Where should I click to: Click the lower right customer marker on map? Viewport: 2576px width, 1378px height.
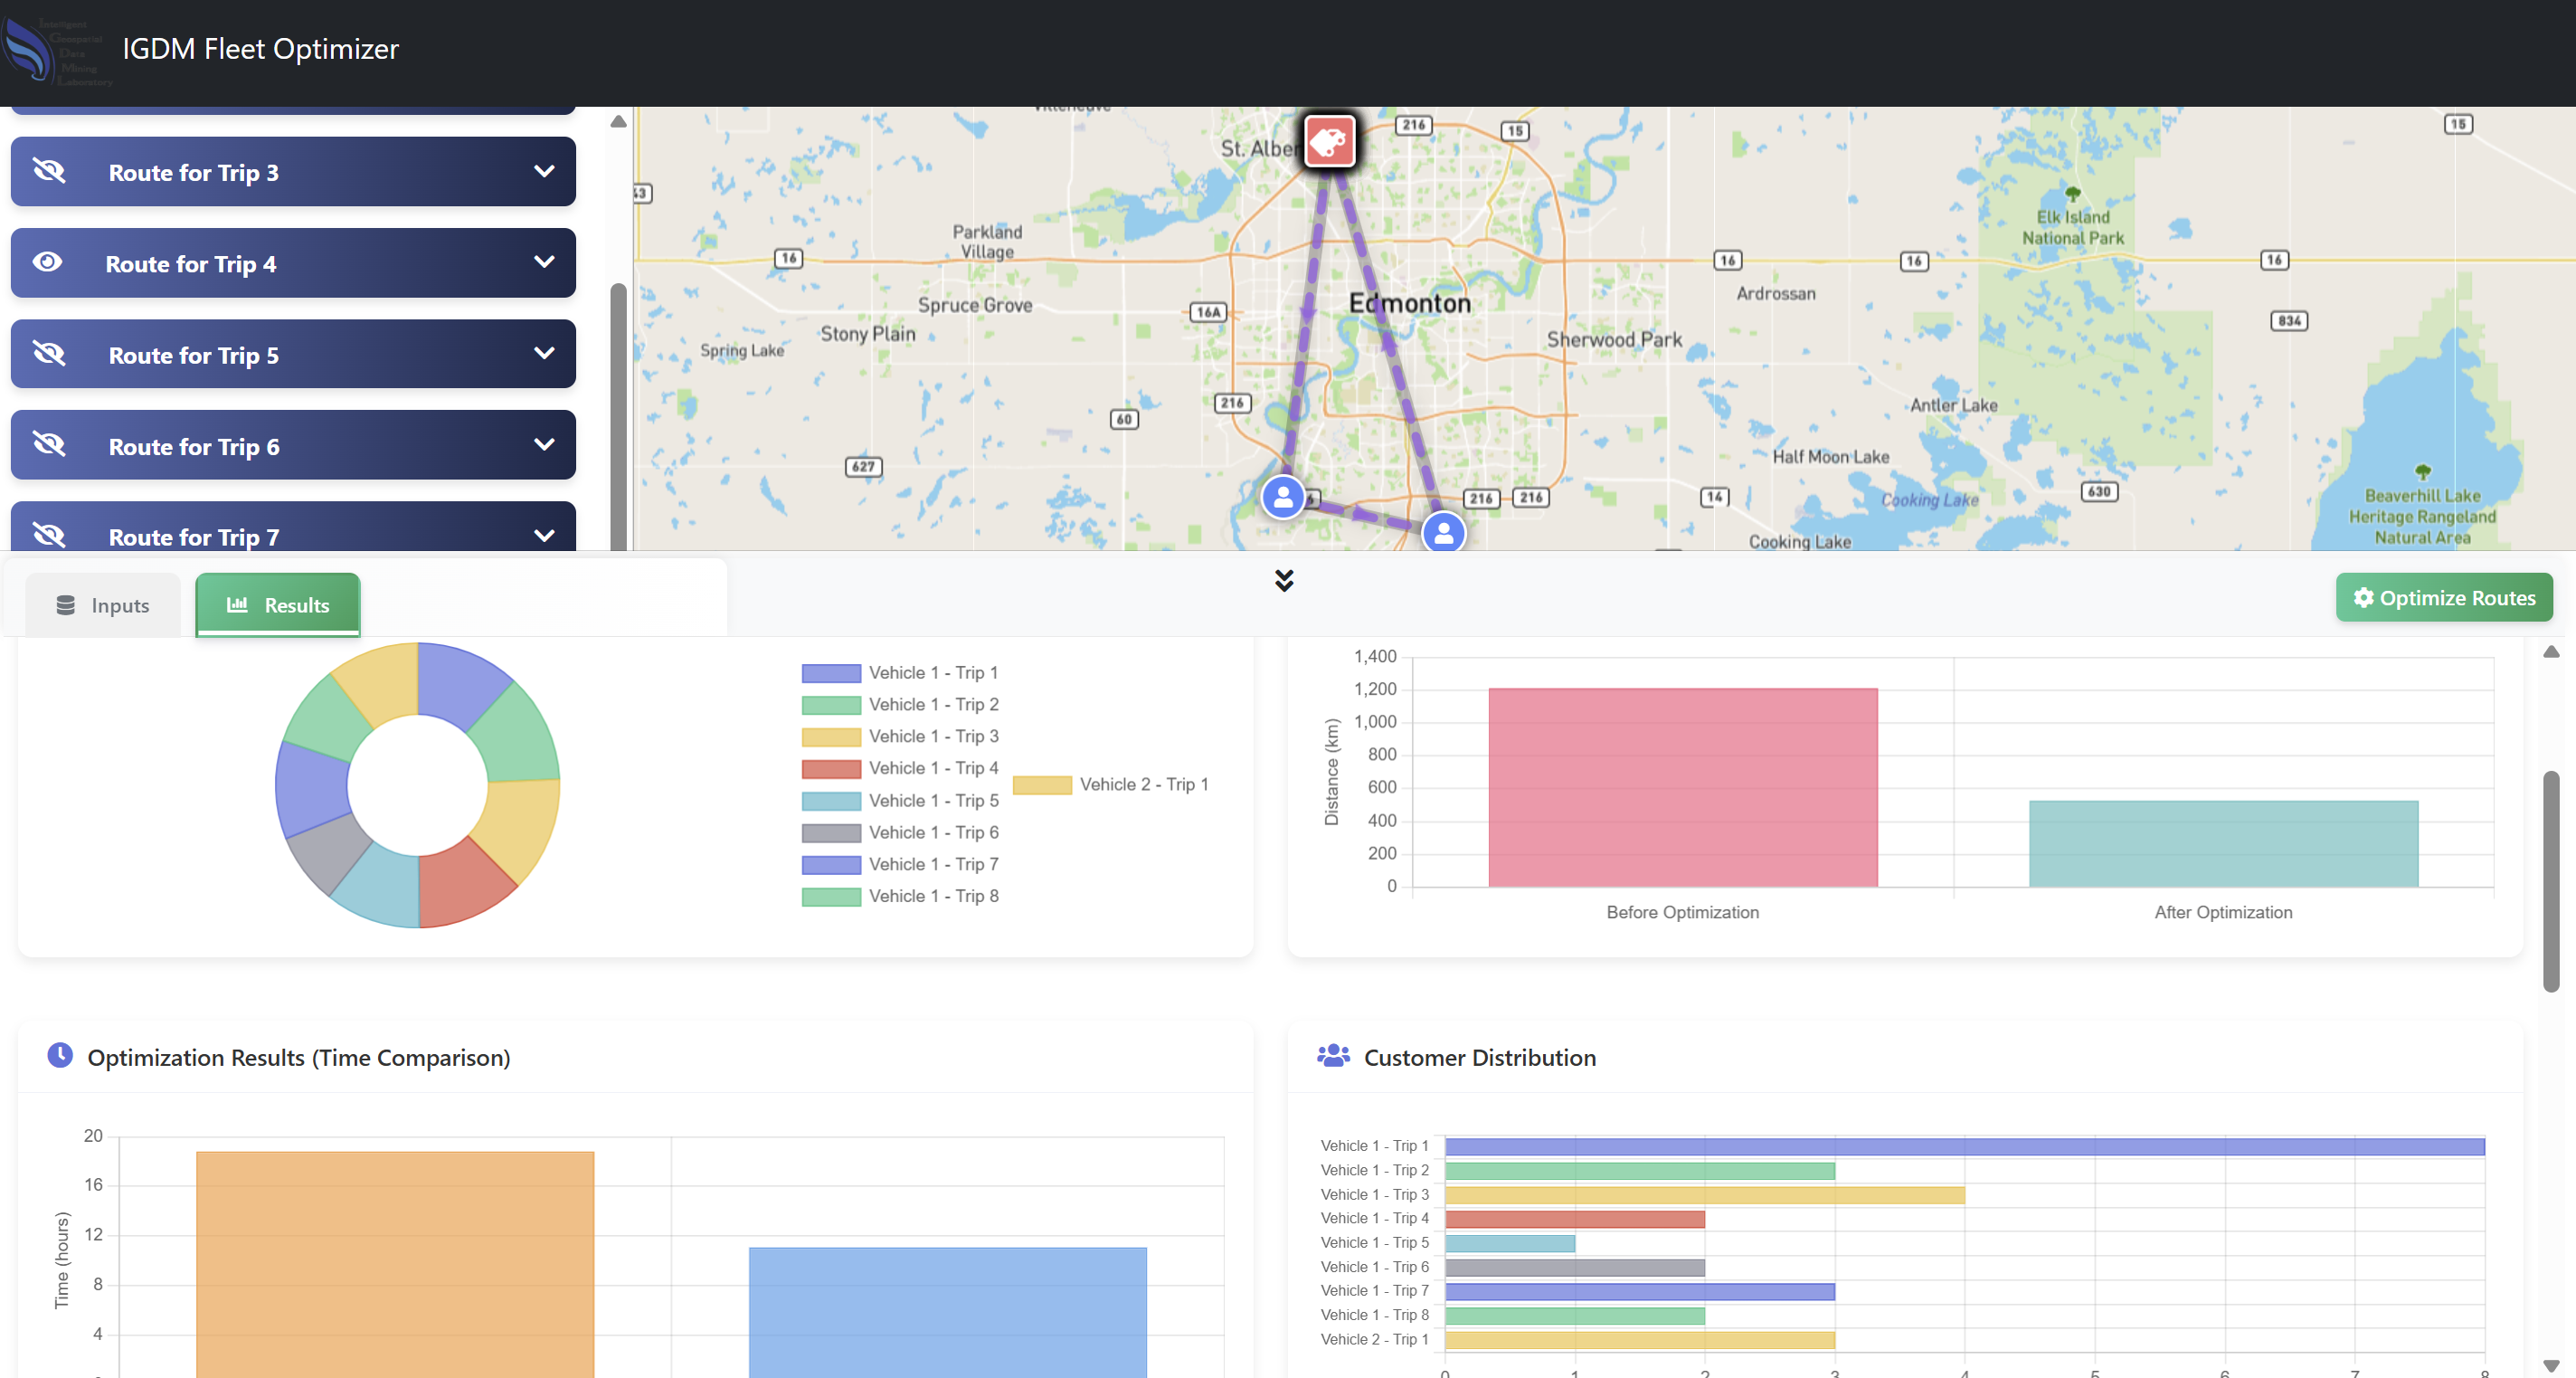1444,533
